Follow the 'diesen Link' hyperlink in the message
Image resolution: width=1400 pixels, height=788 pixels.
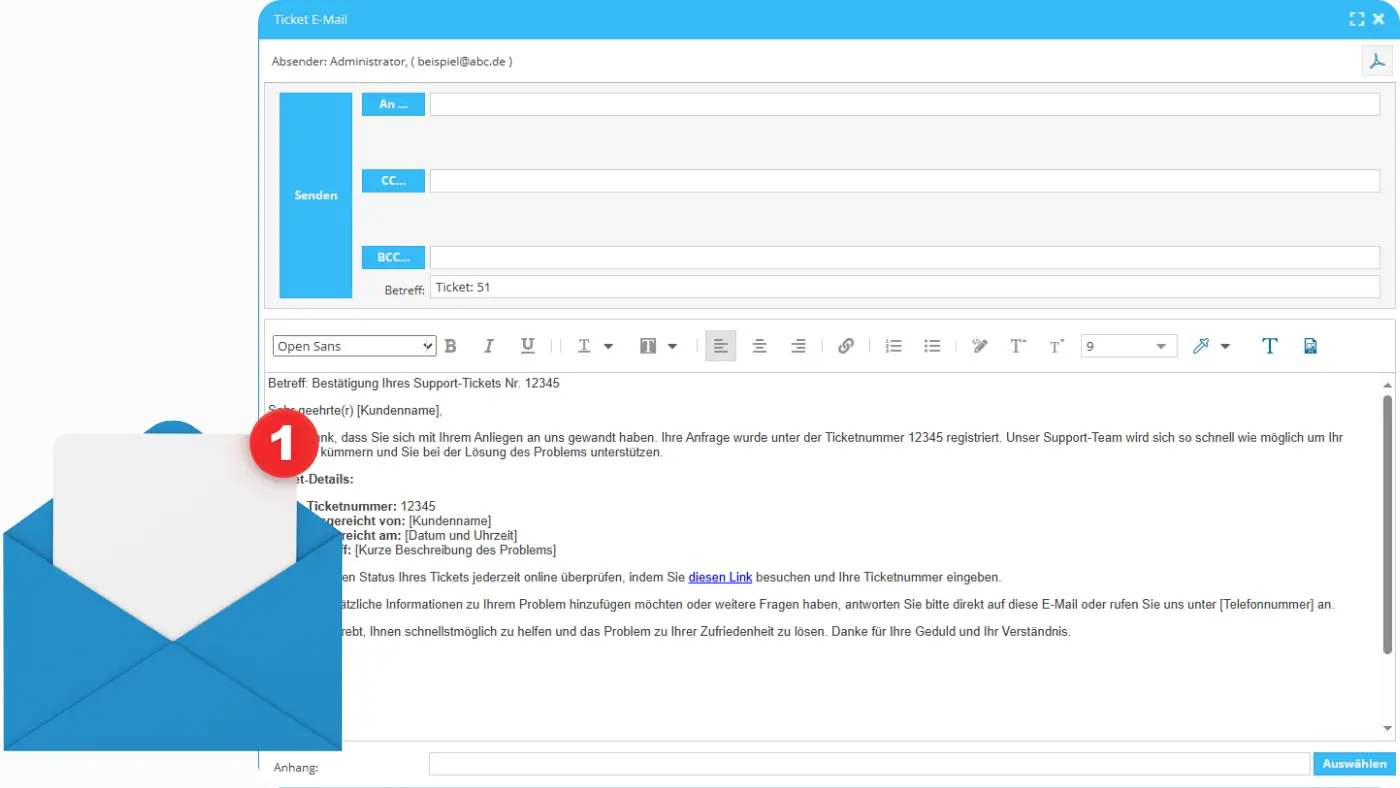tap(719, 576)
